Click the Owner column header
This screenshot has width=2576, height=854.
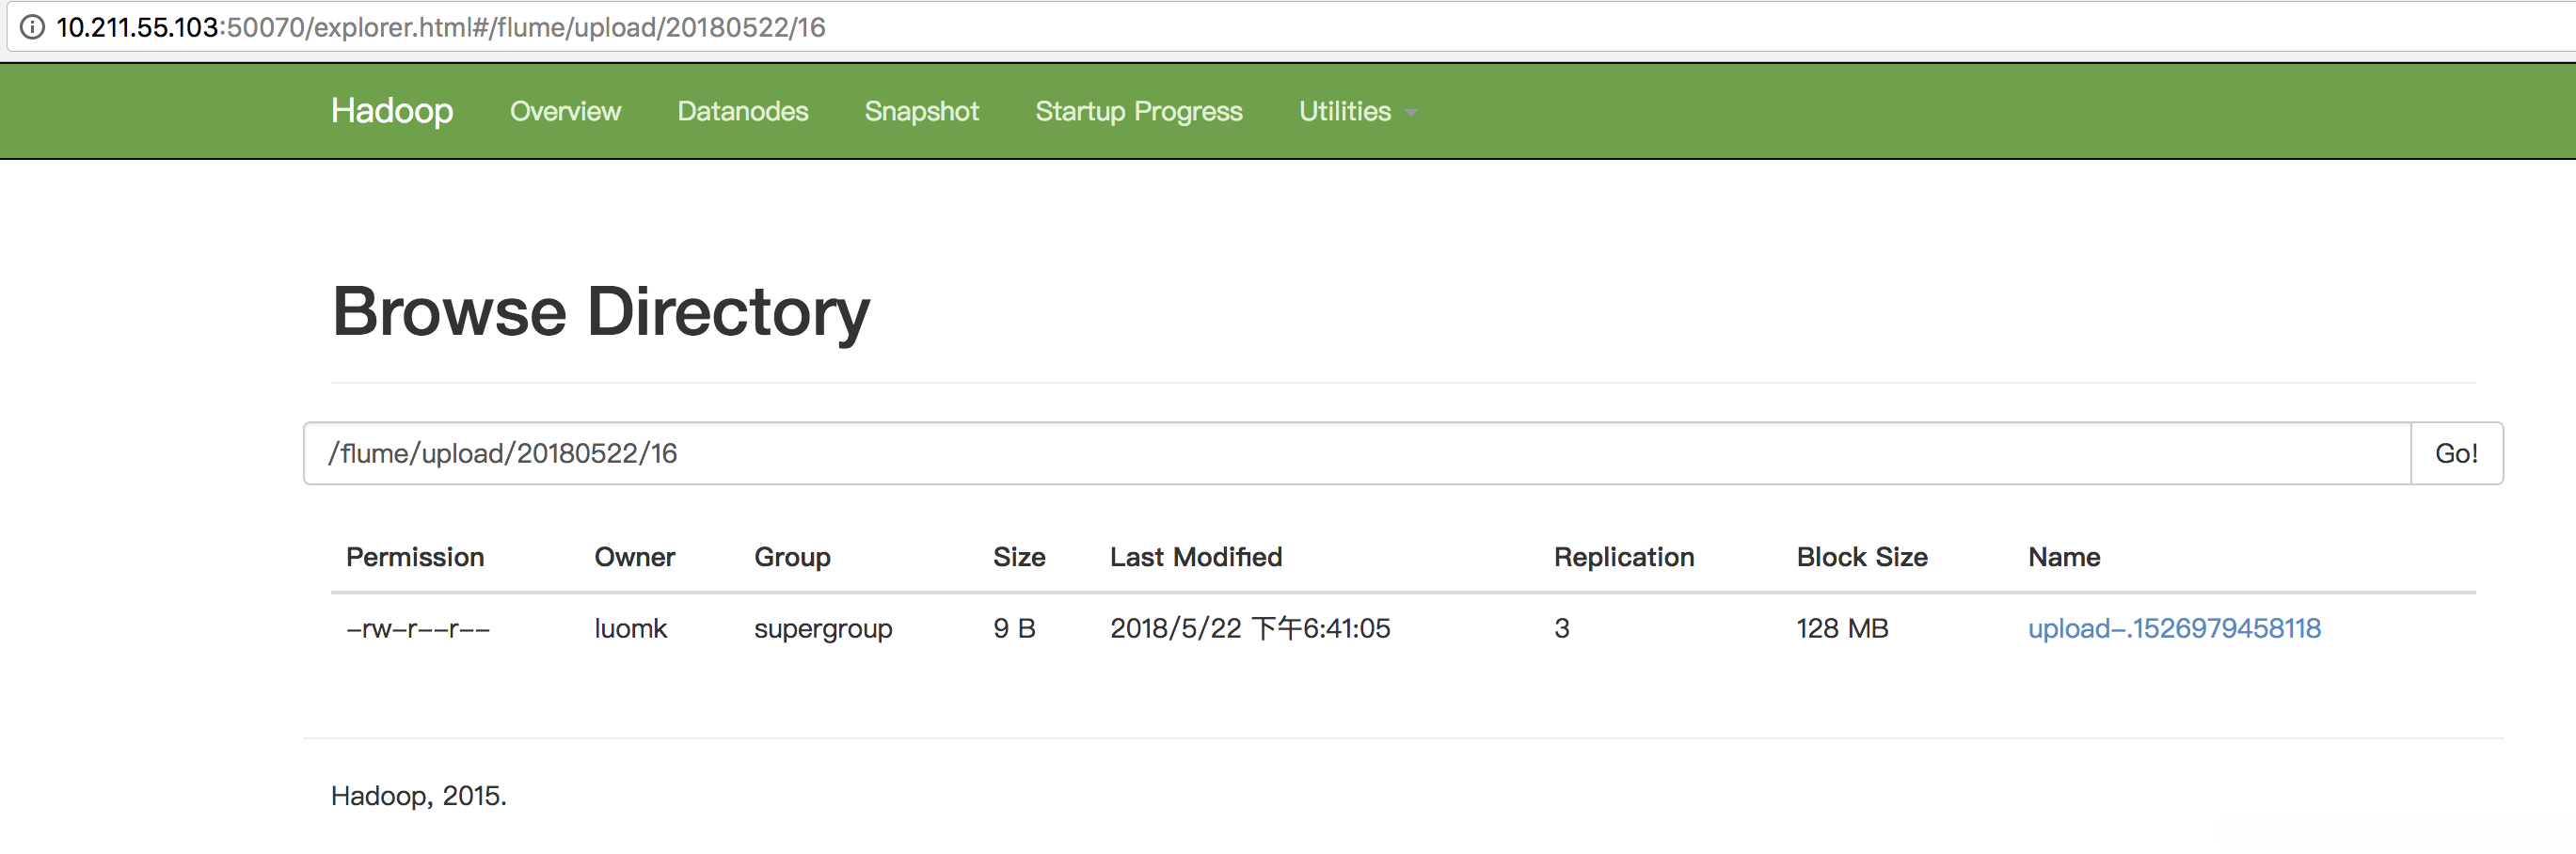634,557
